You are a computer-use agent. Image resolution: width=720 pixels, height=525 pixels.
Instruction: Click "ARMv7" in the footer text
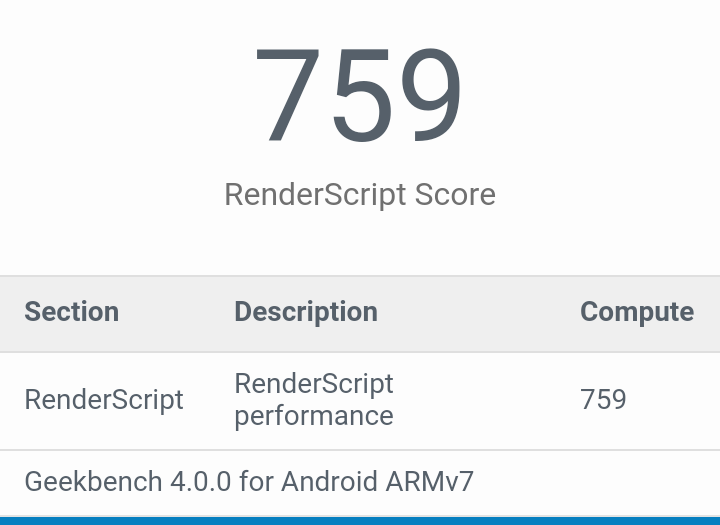click(429, 482)
